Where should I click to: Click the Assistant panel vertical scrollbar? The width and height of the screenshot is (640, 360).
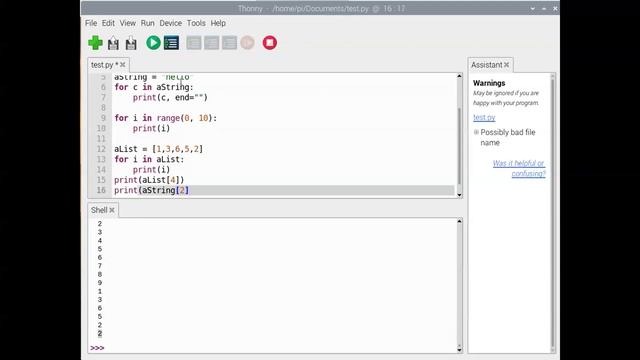click(x=553, y=212)
